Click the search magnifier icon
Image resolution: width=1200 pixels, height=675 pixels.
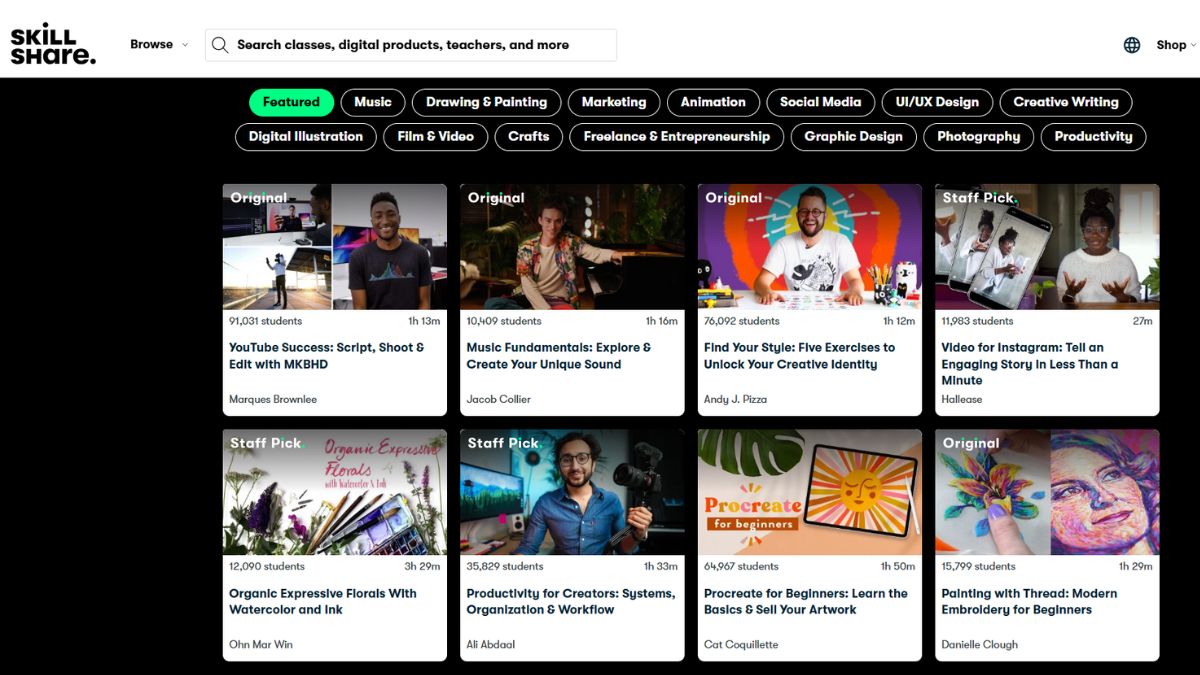[220, 45]
